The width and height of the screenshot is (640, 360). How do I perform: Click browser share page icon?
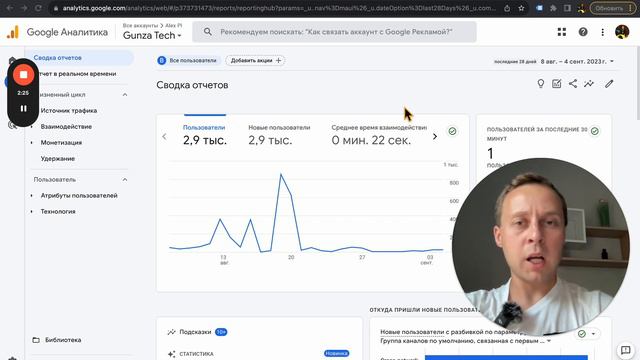coord(507,8)
